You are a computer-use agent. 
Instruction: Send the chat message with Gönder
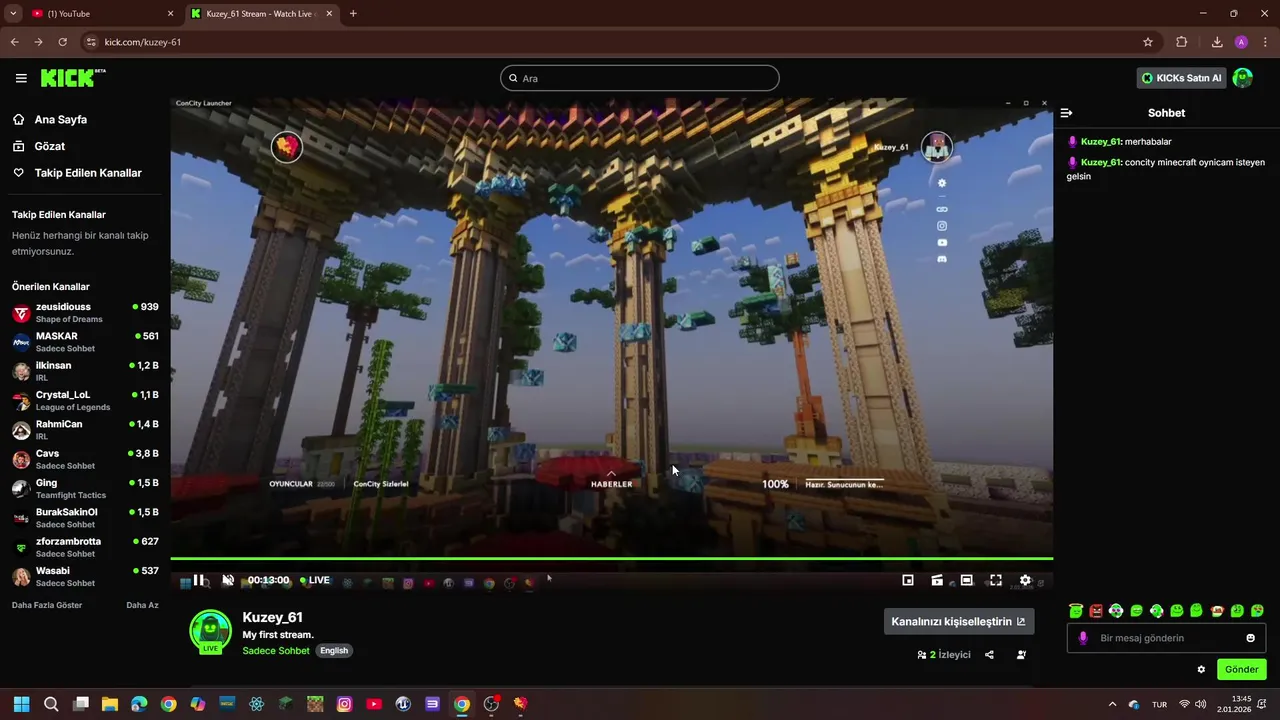[1241, 669]
